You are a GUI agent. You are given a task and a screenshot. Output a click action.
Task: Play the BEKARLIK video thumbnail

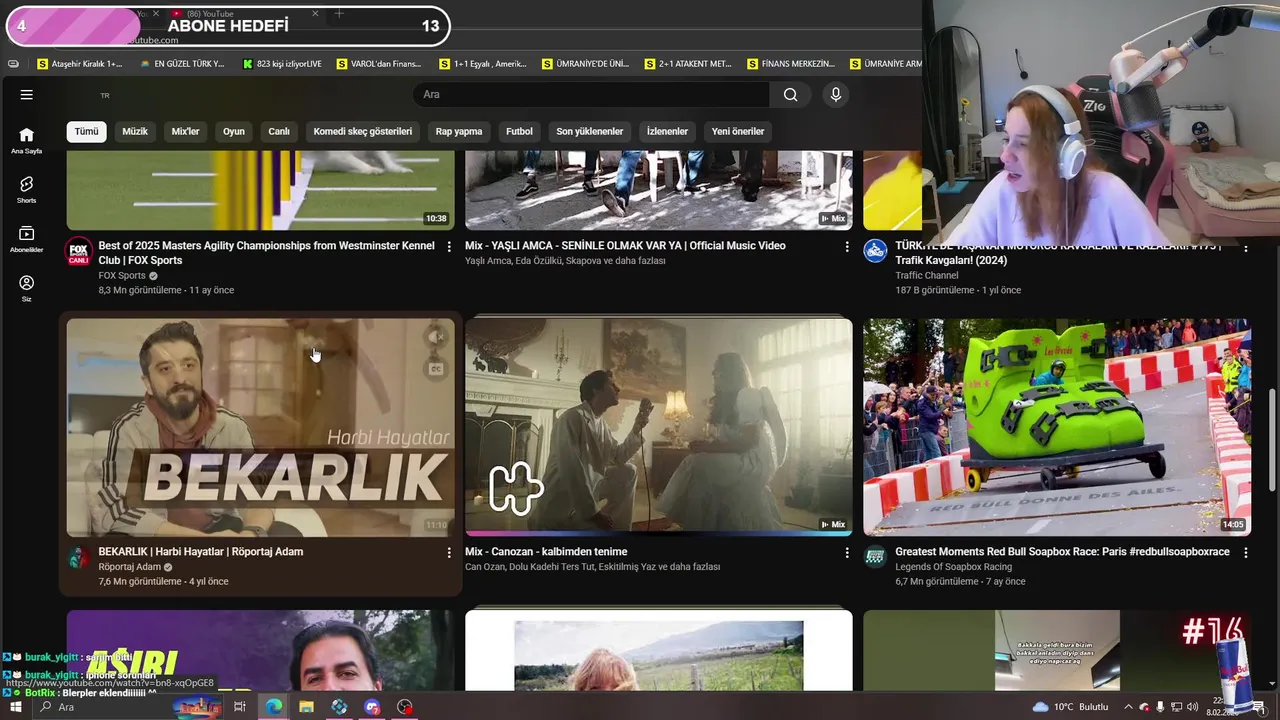click(260, 427)
